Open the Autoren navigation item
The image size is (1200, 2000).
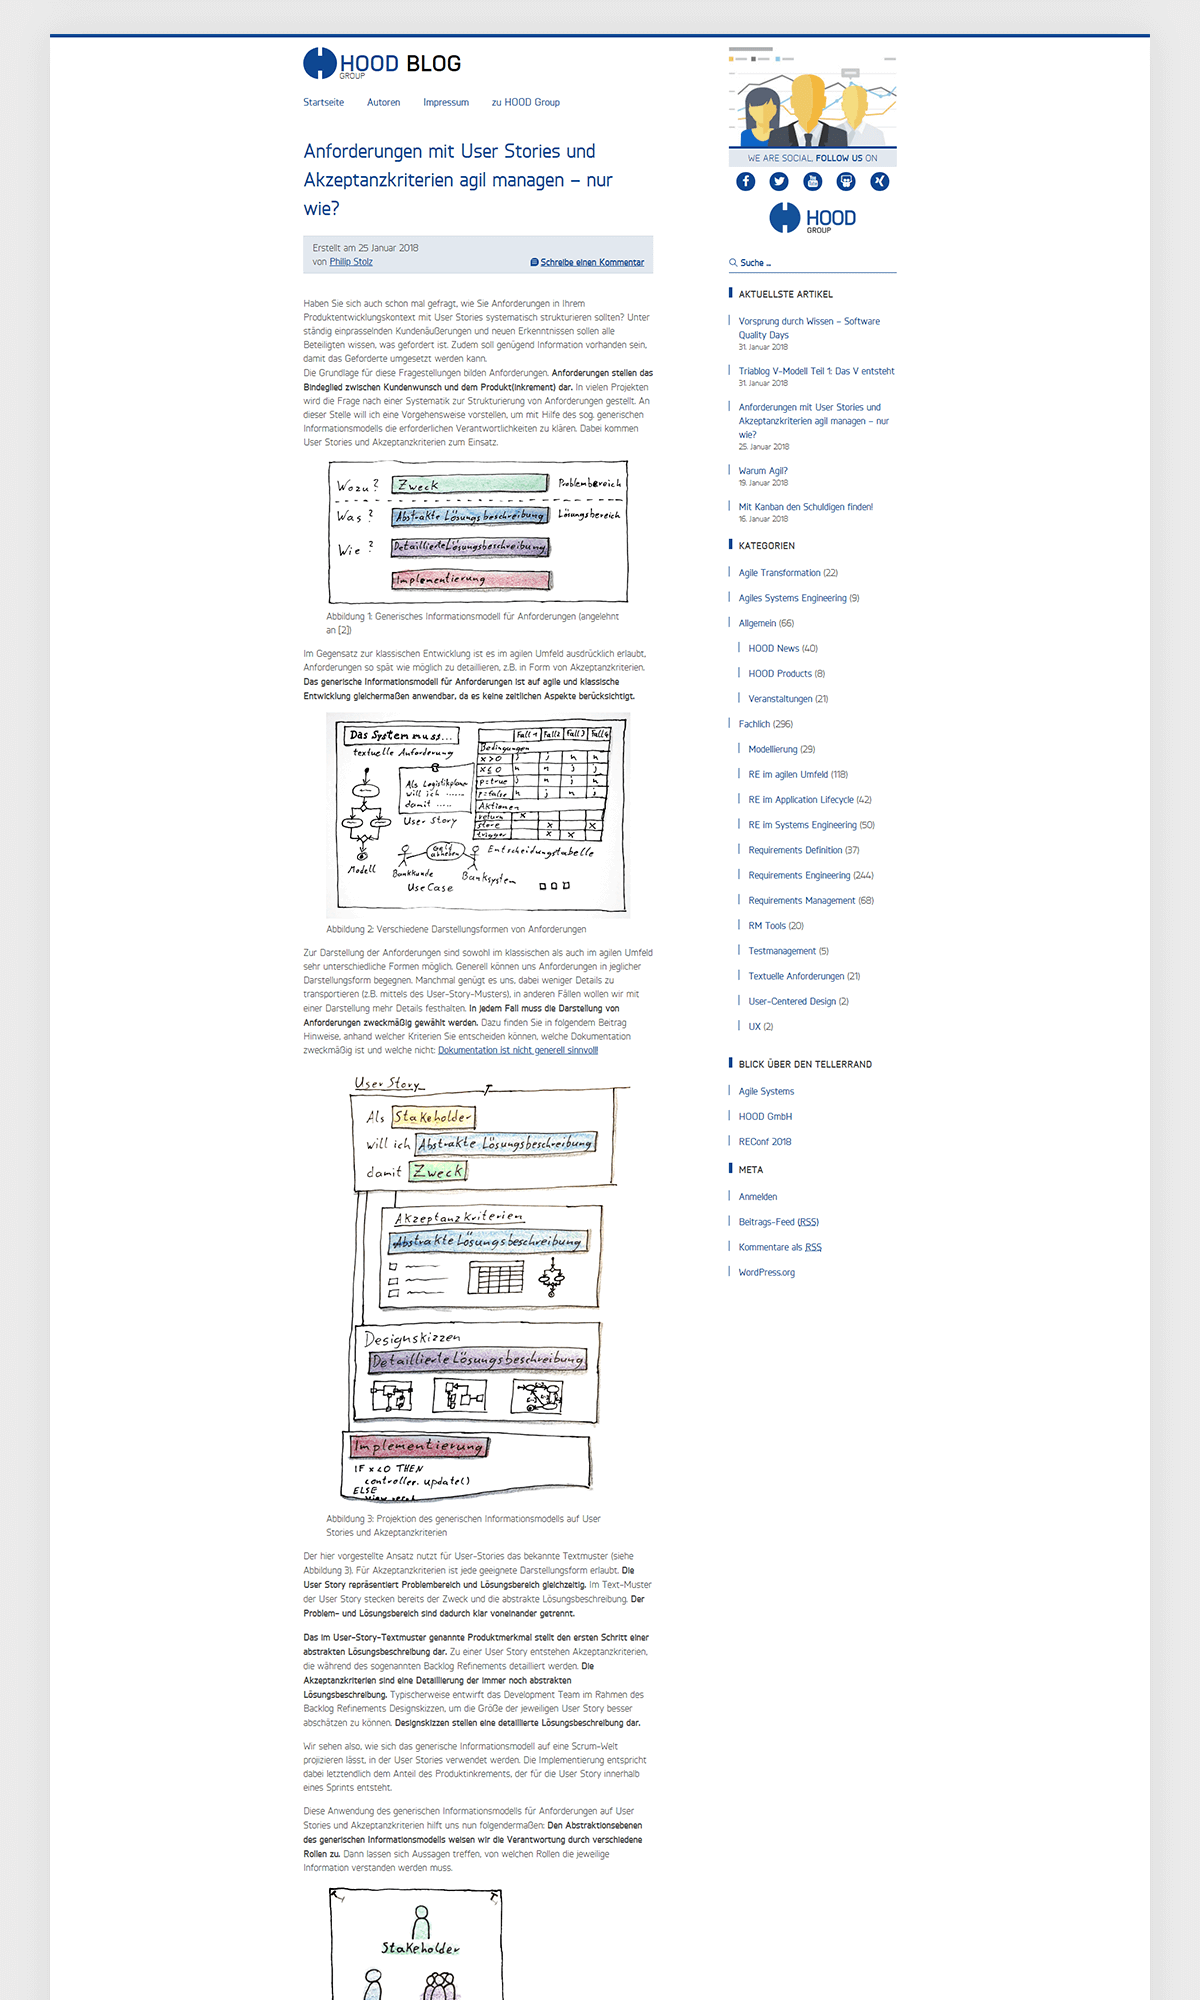[x=383, y=102]
